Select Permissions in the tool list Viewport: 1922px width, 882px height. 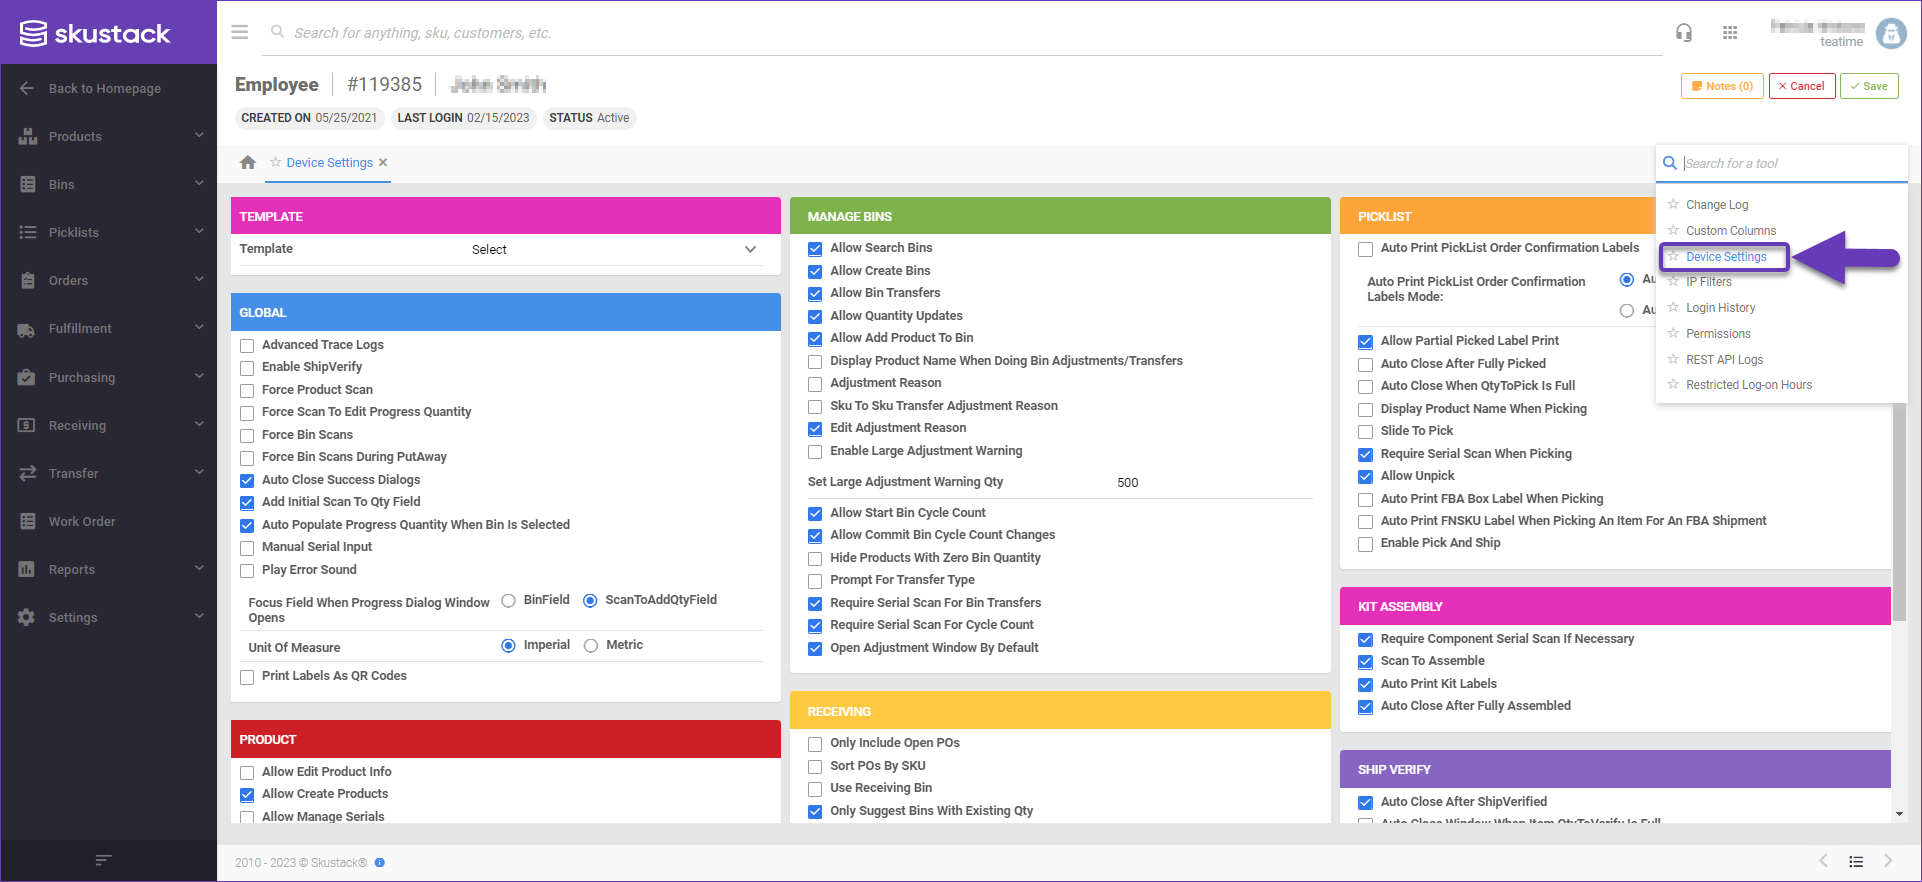[x=1718, y=334]
